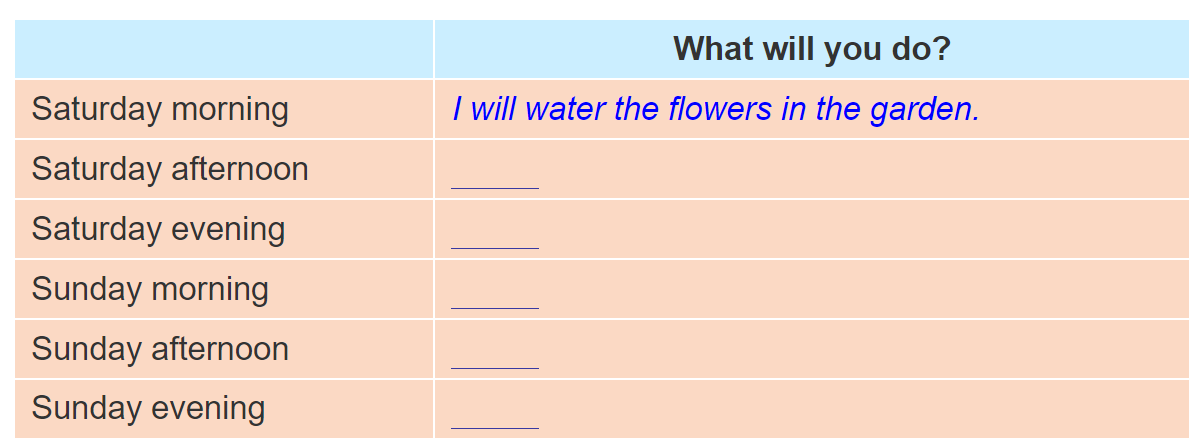The width and height of the screenshot is (1202, 447).
Task: Select the "Sunday evening" row label
Action: pyautogui.click(x=148, y=408)
